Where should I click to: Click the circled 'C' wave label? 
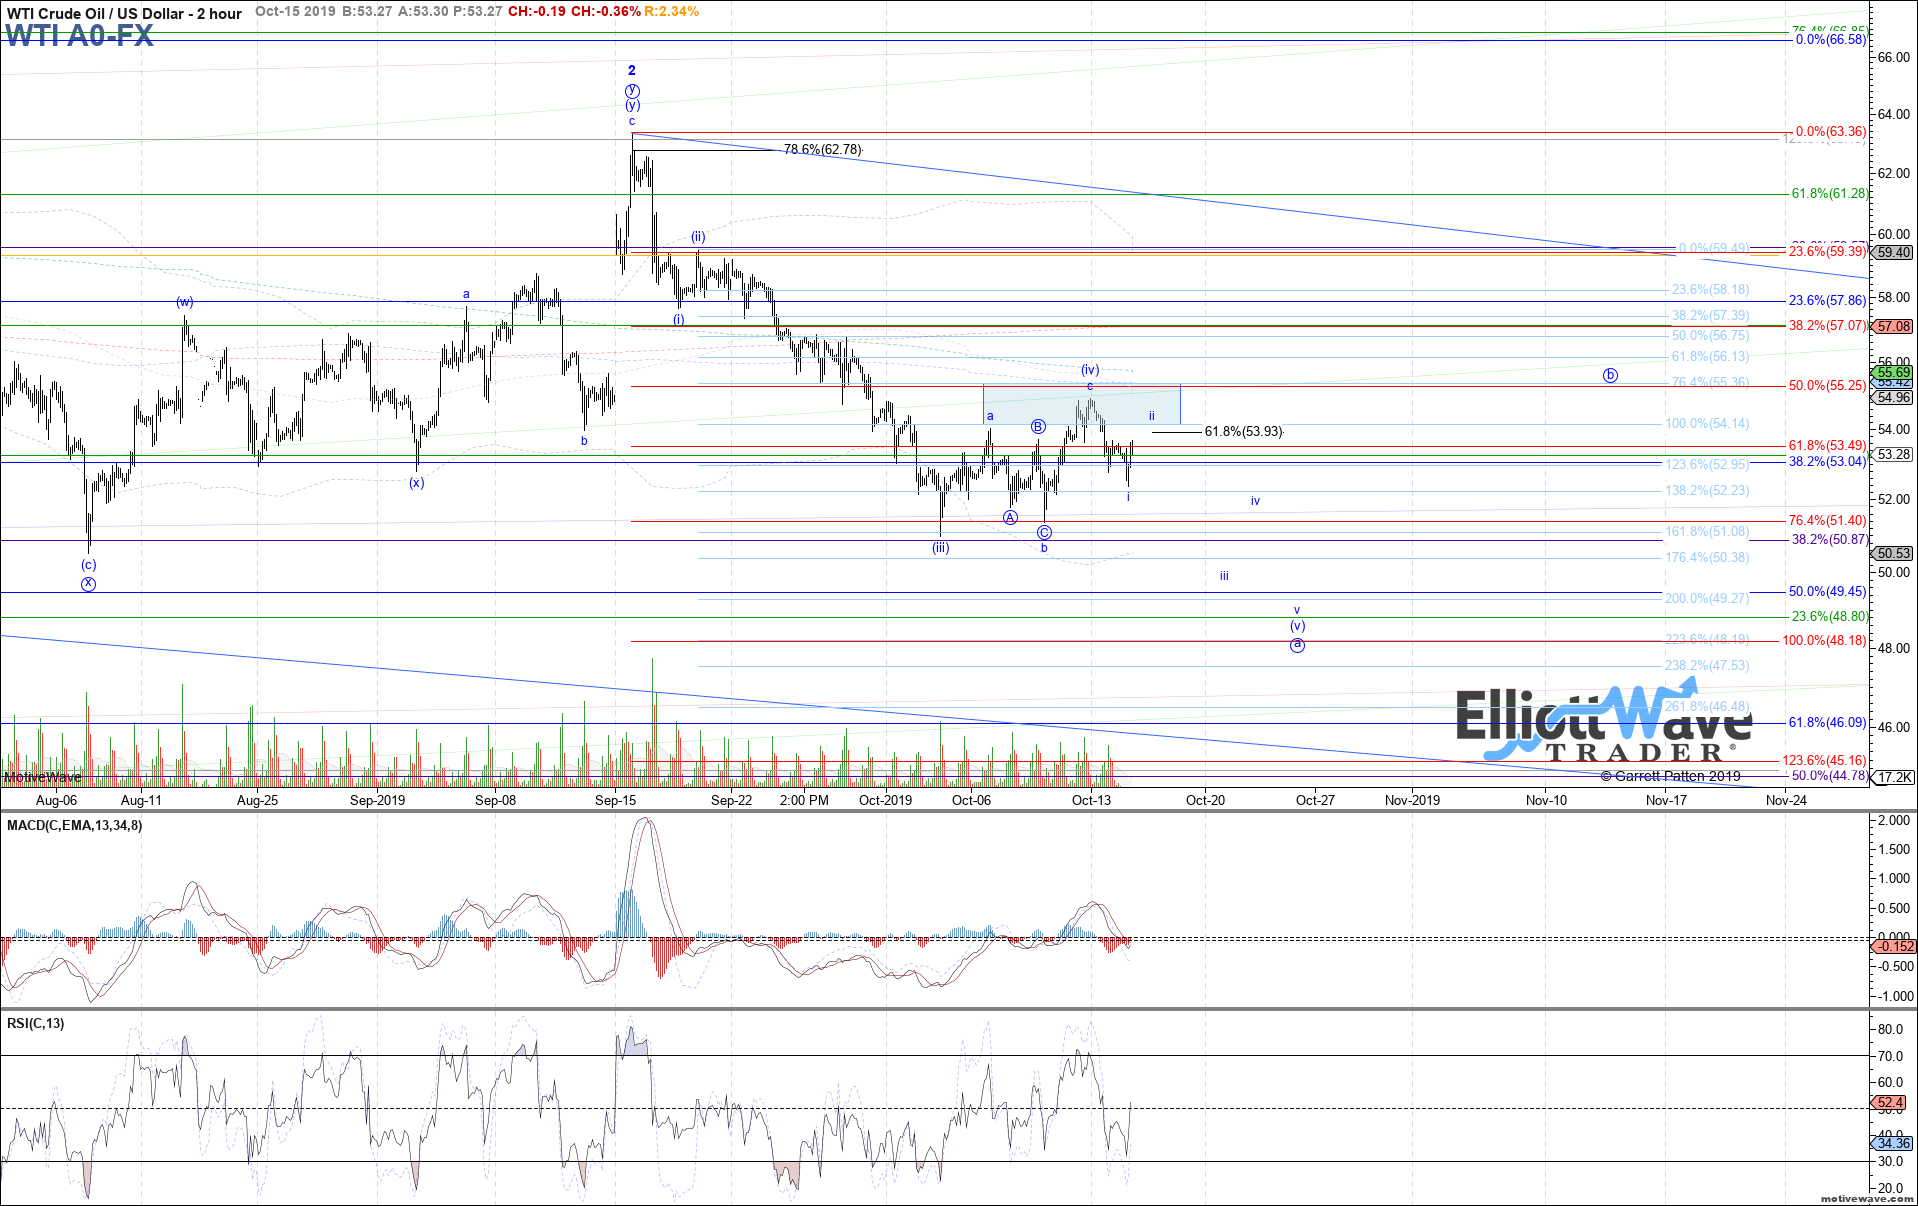[x=1044, y=533]
